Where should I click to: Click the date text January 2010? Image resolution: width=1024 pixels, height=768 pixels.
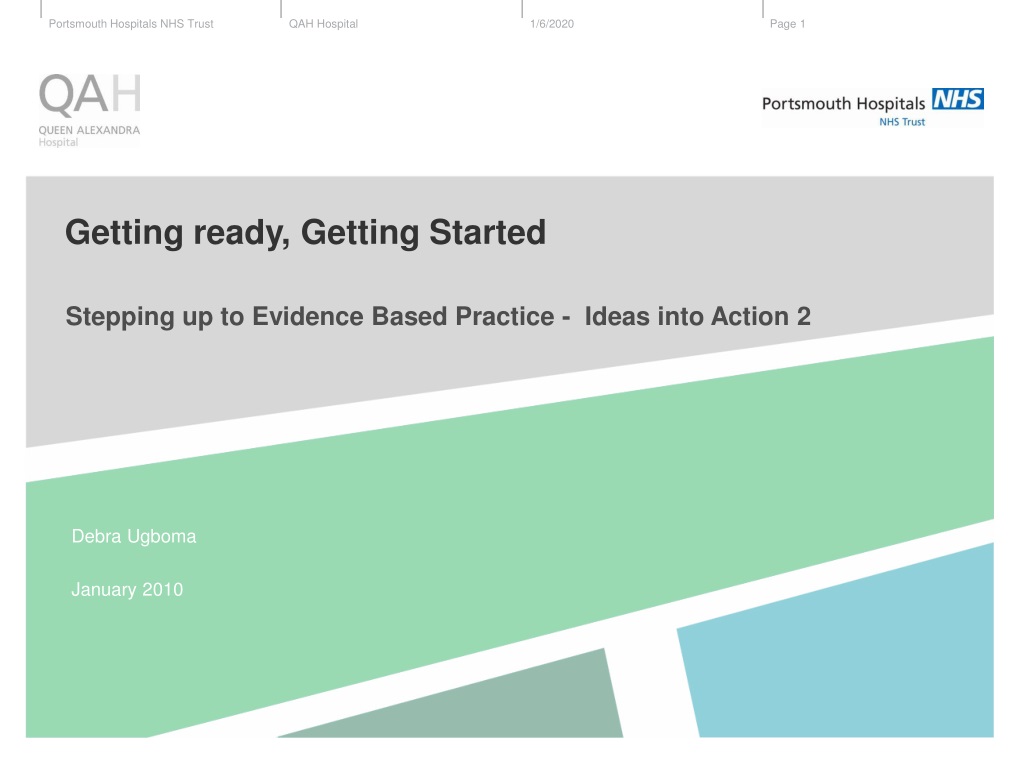(x=127, y=590)
